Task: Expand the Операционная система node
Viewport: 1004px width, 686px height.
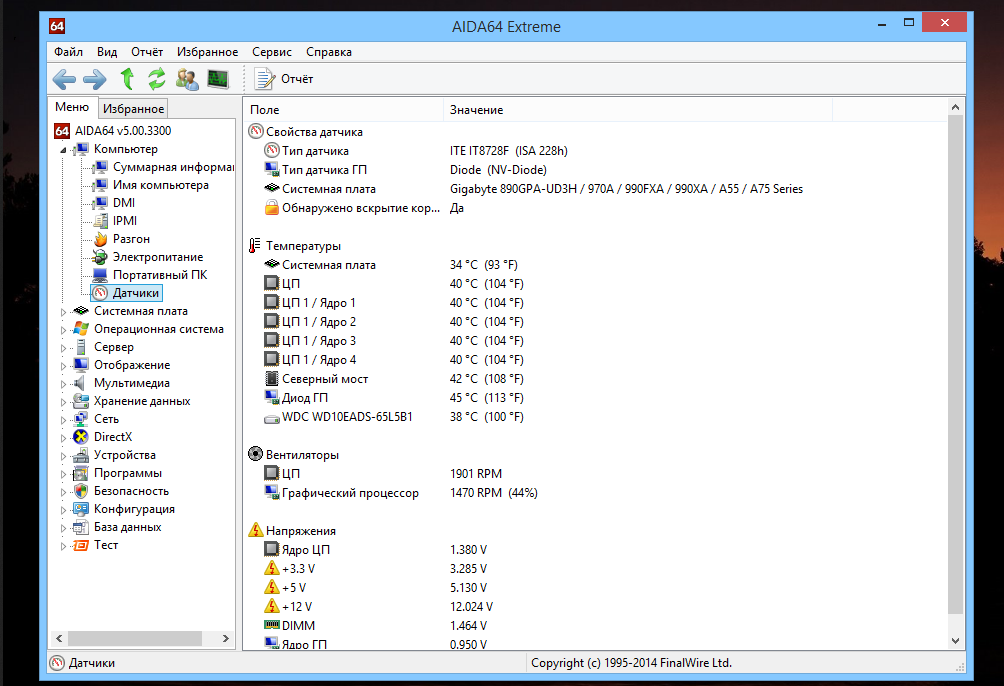Action: pos(63,330)
